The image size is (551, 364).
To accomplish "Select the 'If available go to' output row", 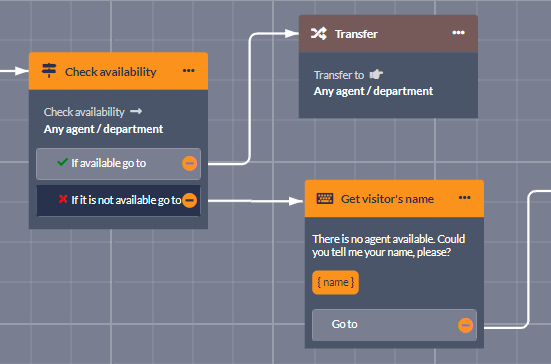I will pos(118,164).
